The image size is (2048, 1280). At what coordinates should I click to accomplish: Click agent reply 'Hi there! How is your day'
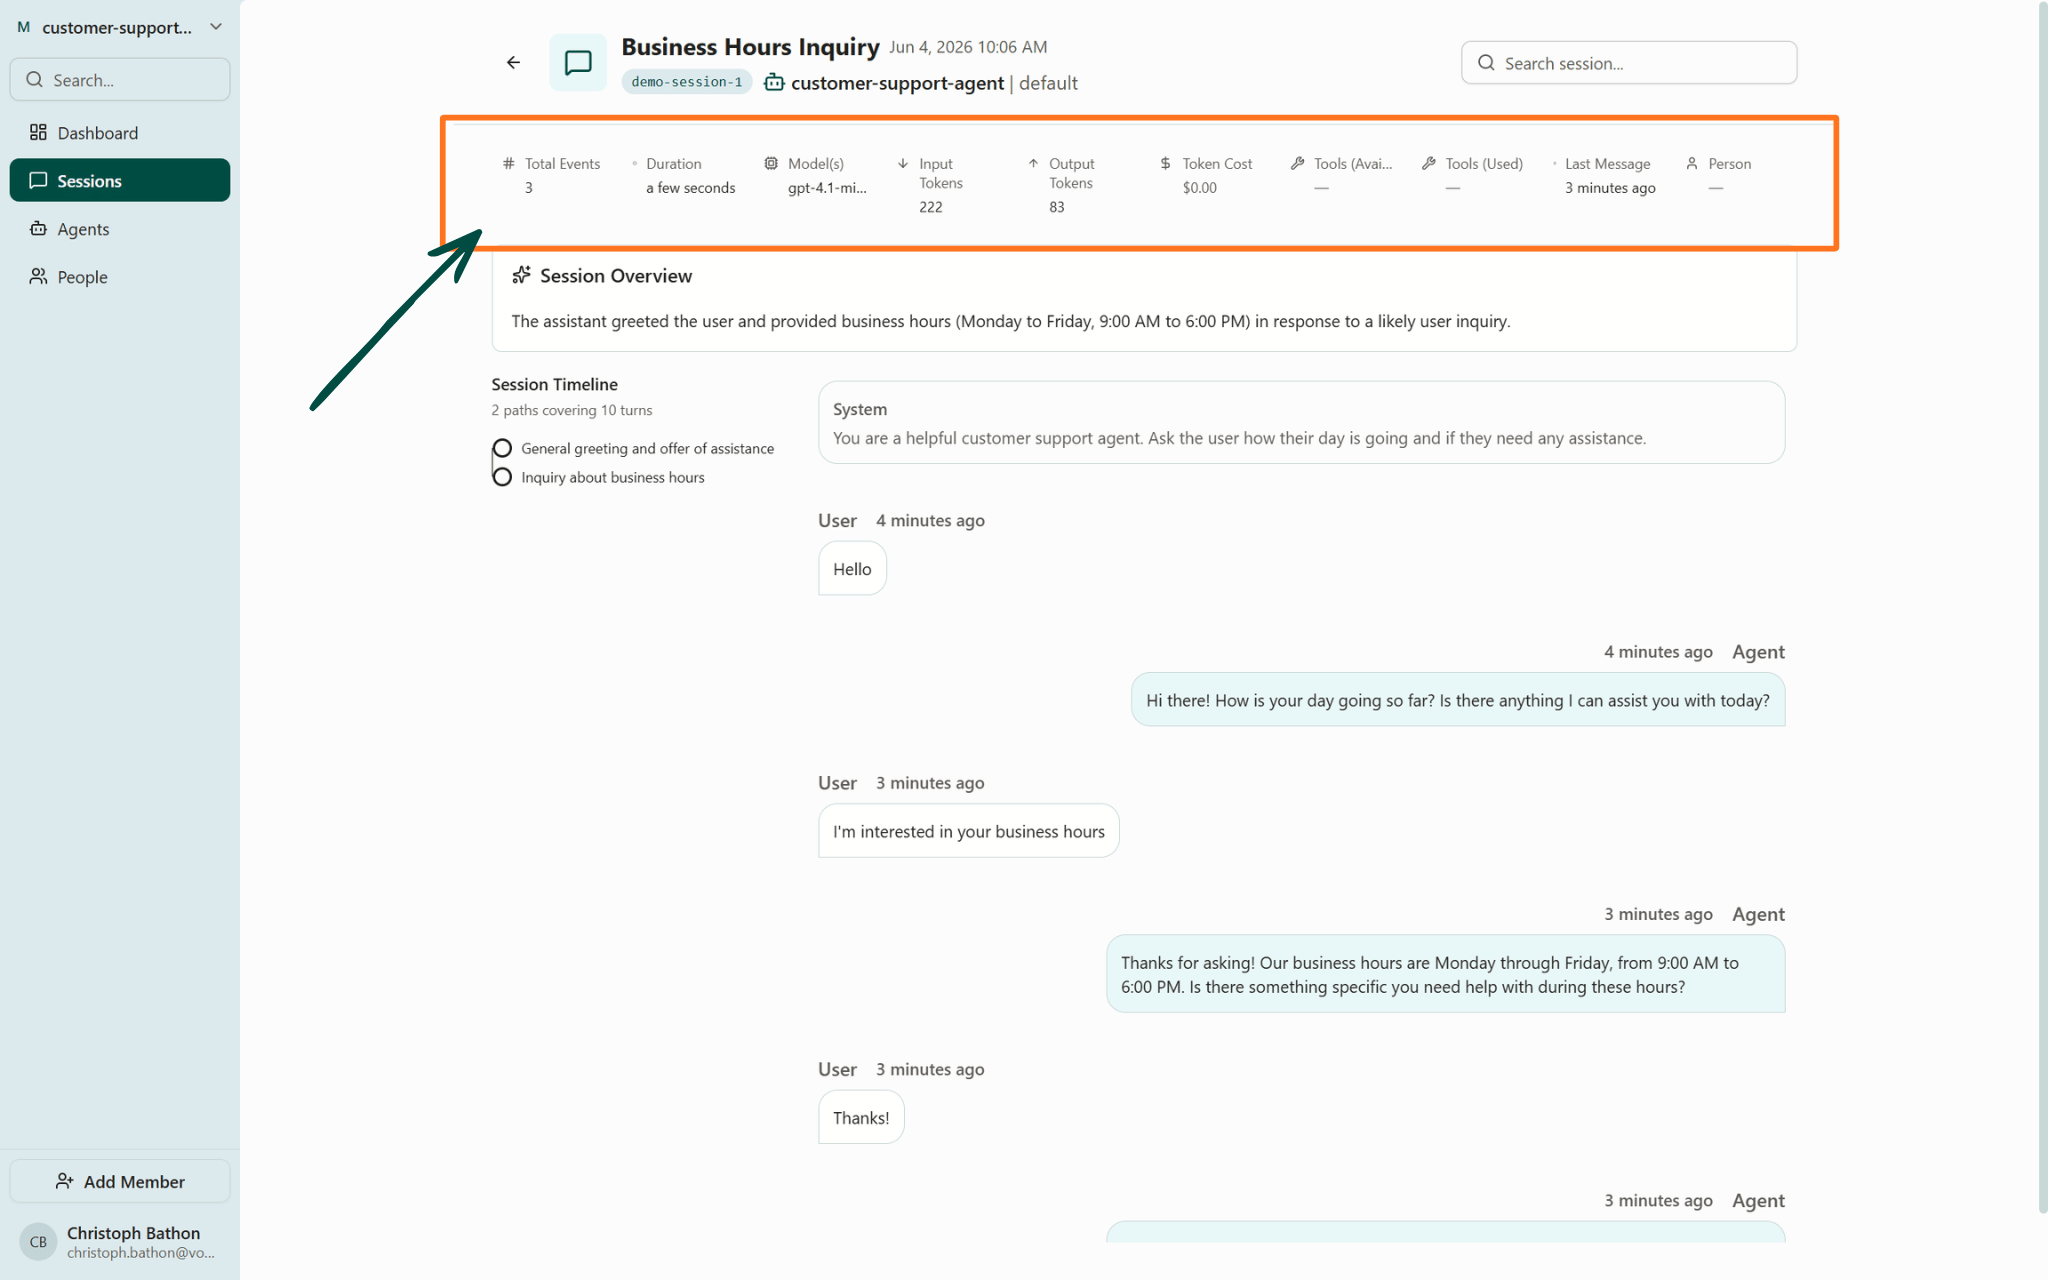pos(1458,700)
